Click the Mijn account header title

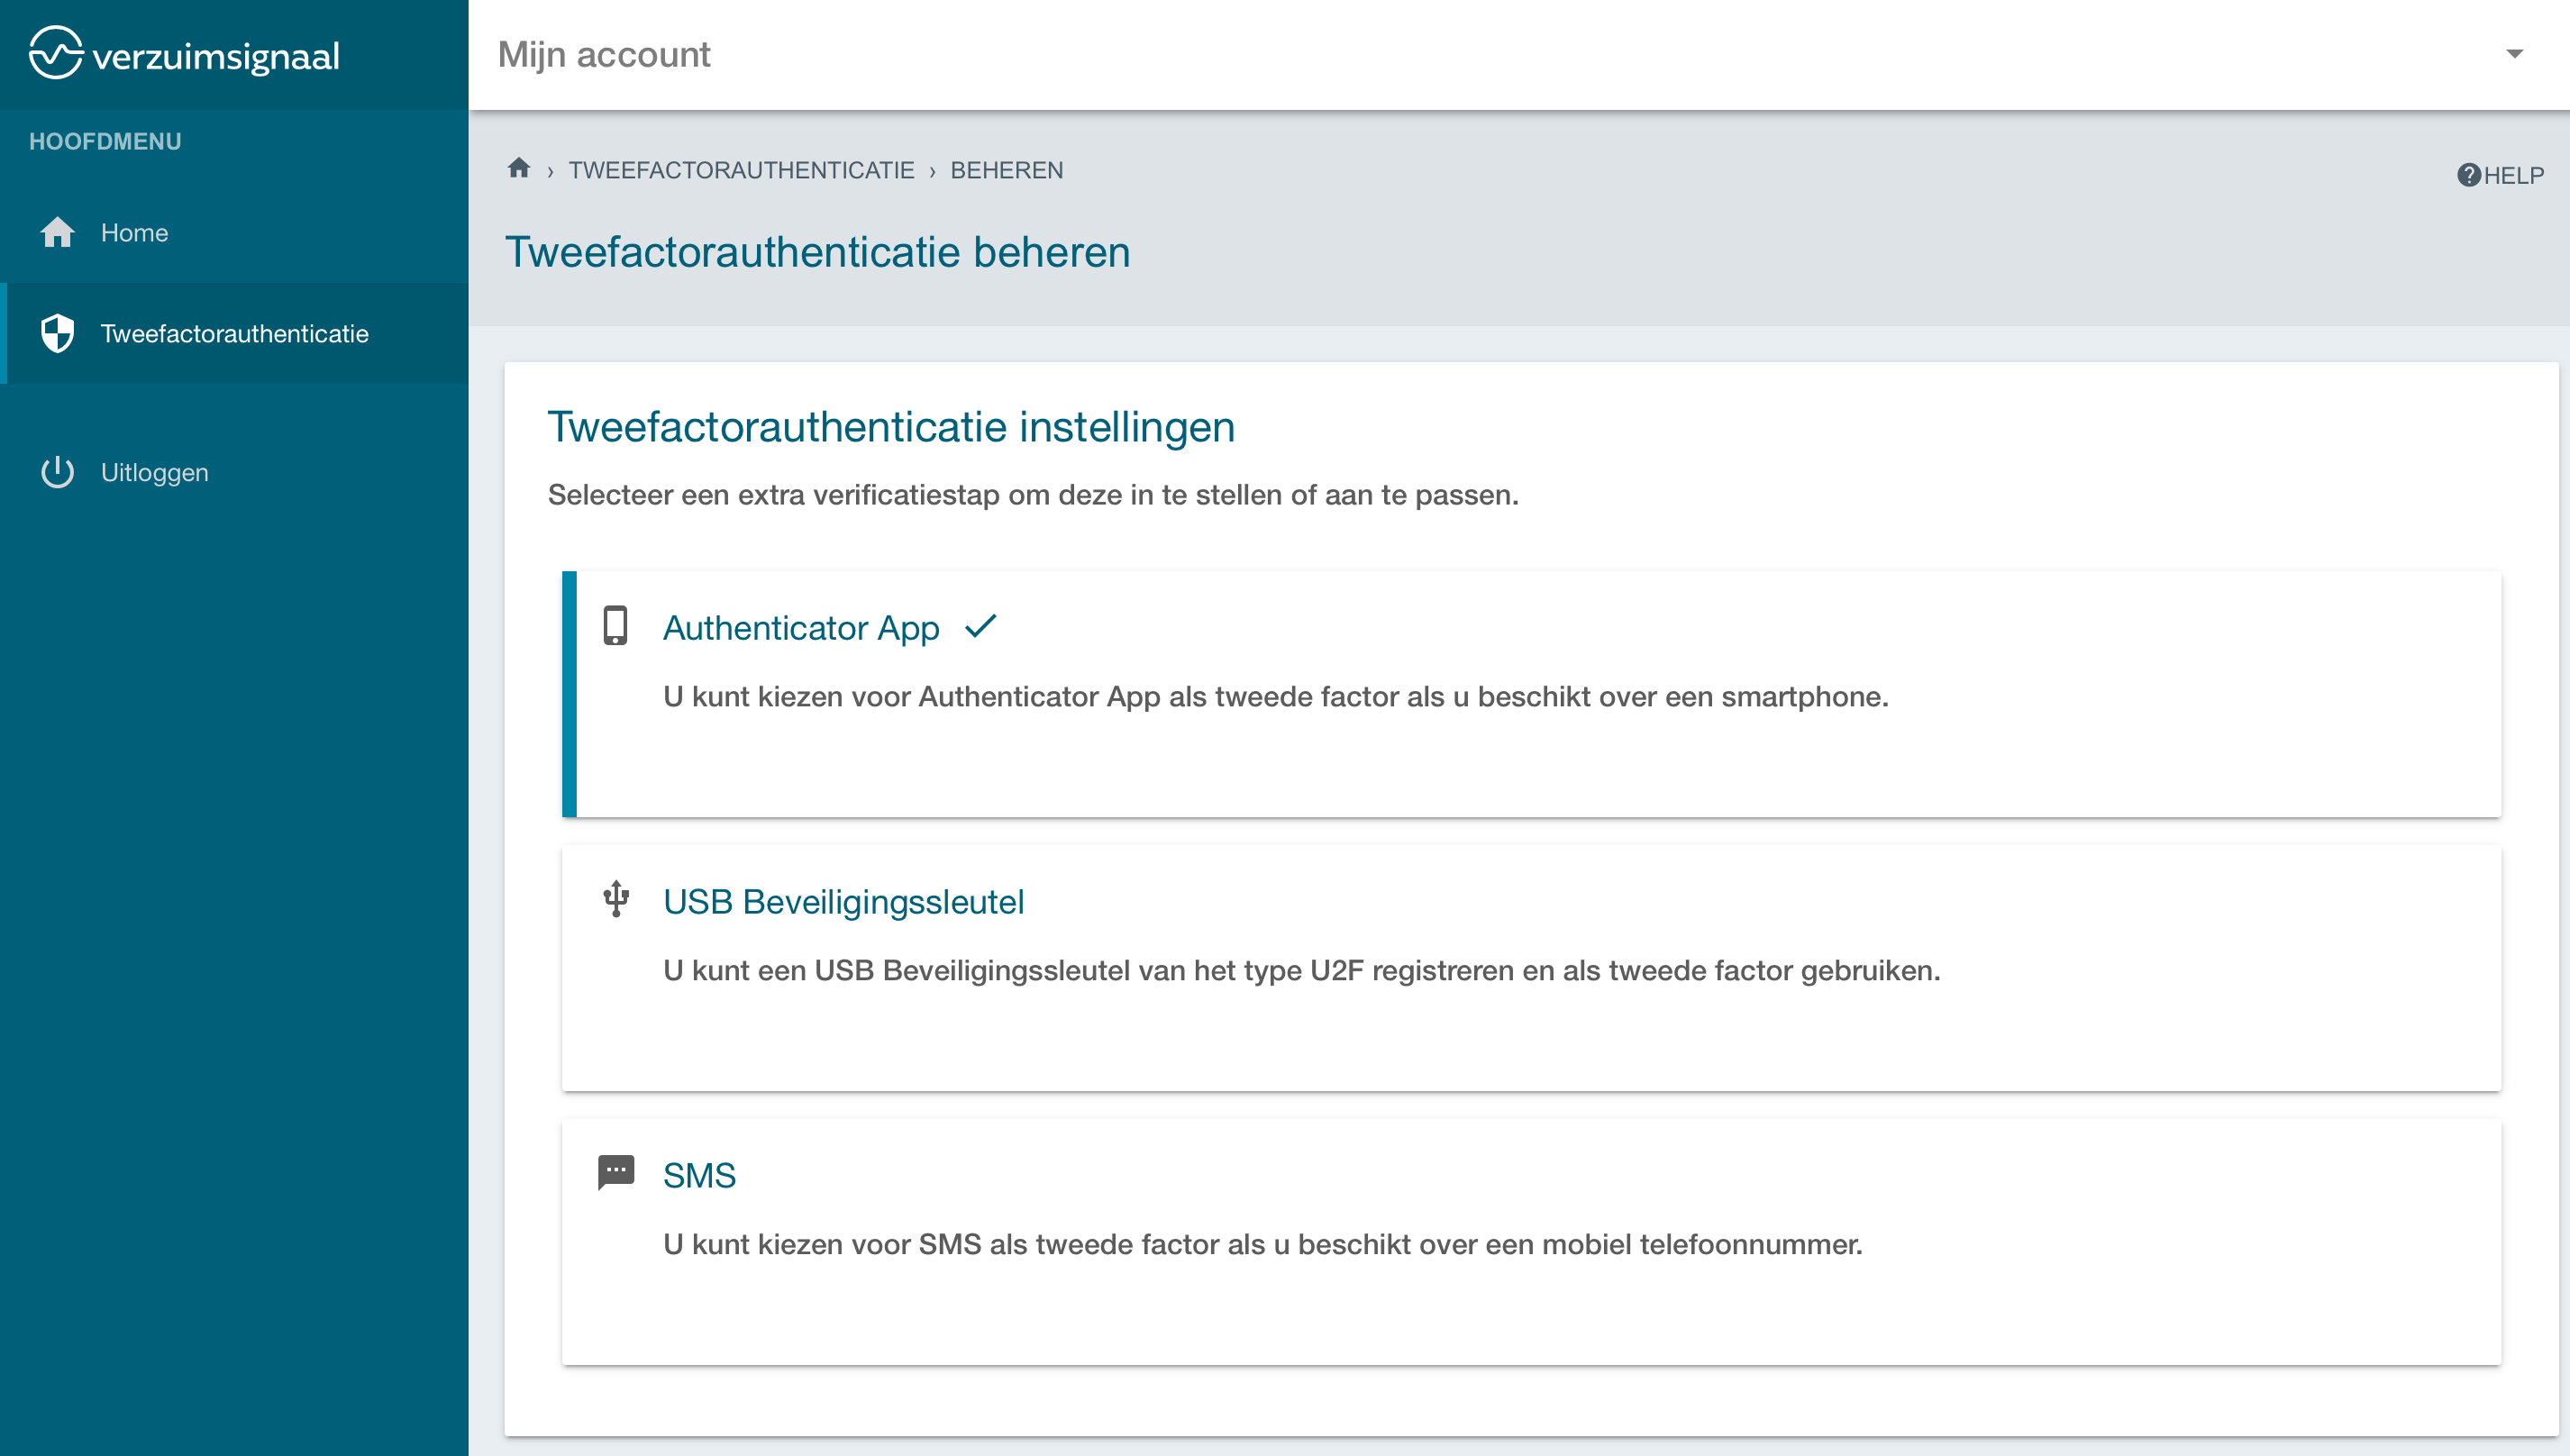click(604, 54)
